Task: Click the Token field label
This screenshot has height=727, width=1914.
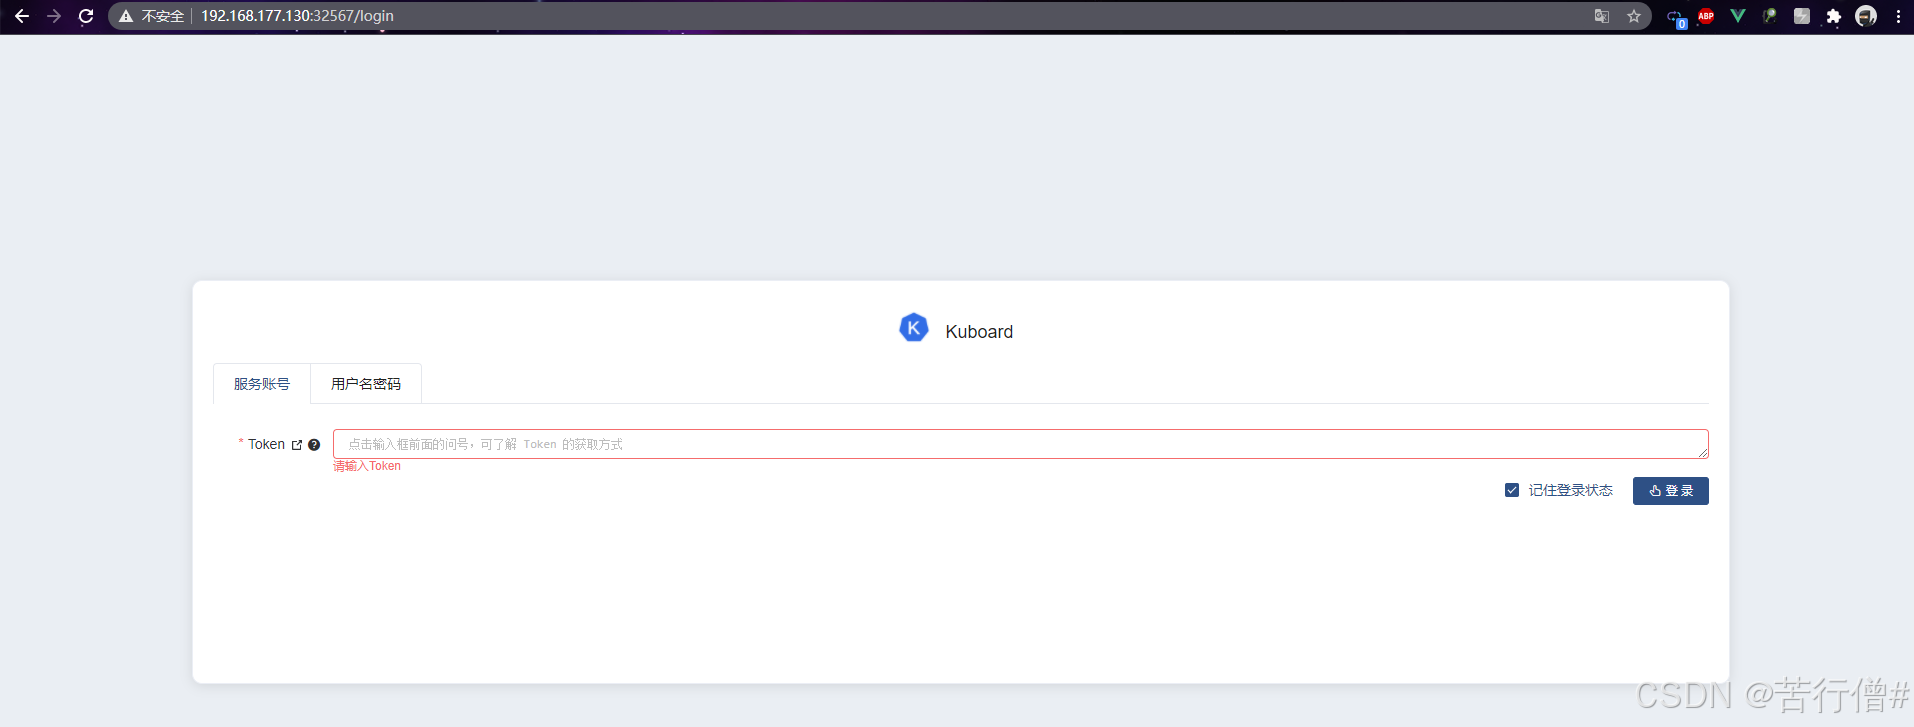Action: point(266,444)
